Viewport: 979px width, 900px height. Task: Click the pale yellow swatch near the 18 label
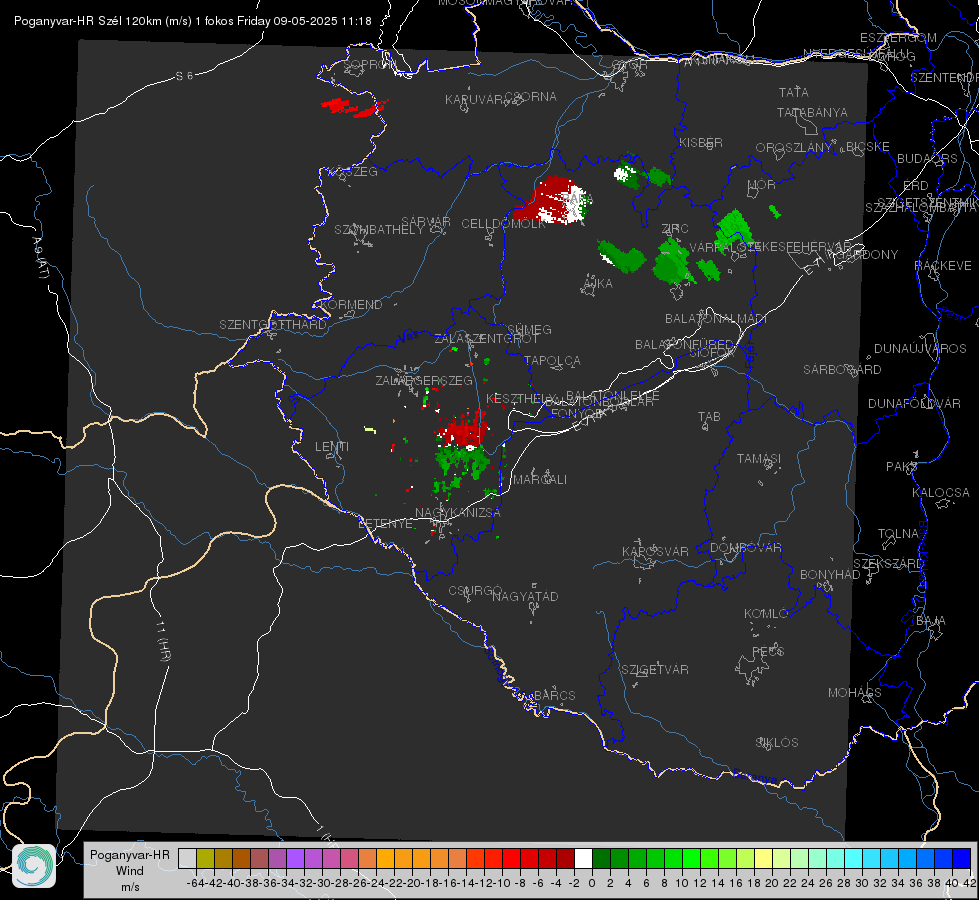(x=763, y=858)
